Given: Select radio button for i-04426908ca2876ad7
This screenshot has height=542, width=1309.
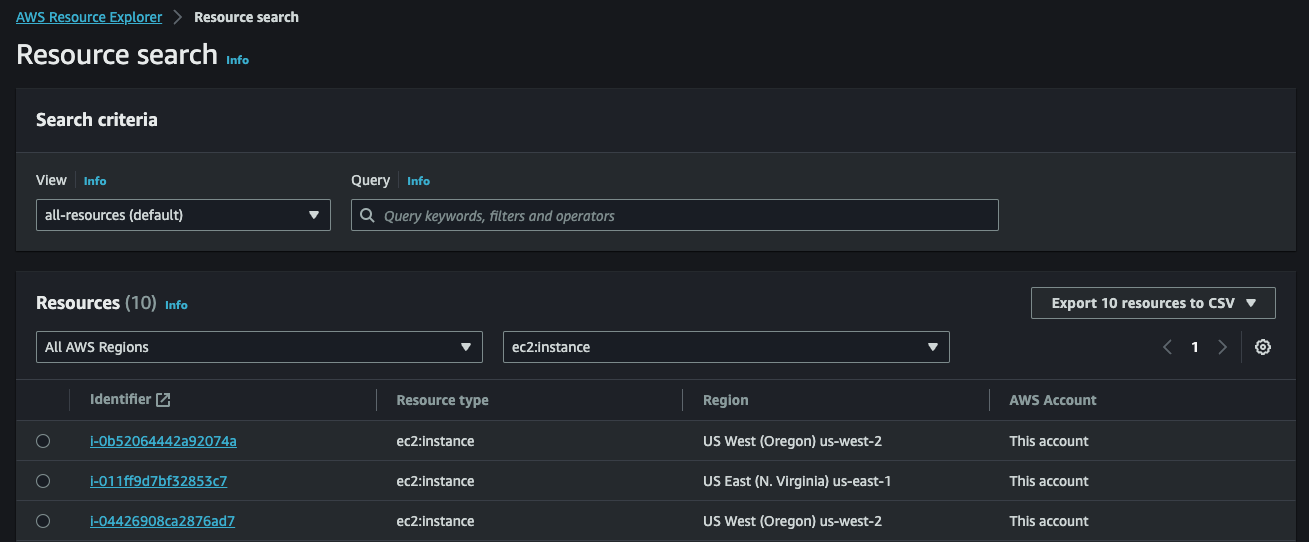Looking at the screenshot, I should click(43, 521).
